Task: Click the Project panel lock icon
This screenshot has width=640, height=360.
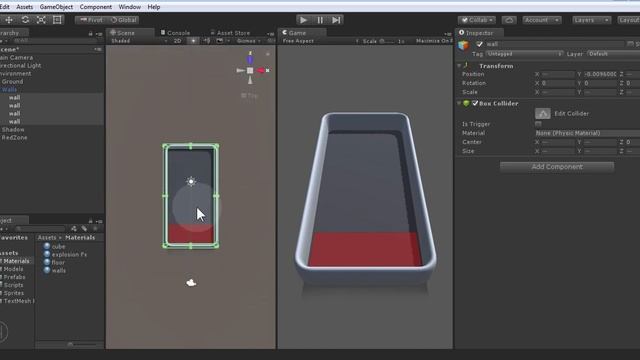Action: pos(90,221)
